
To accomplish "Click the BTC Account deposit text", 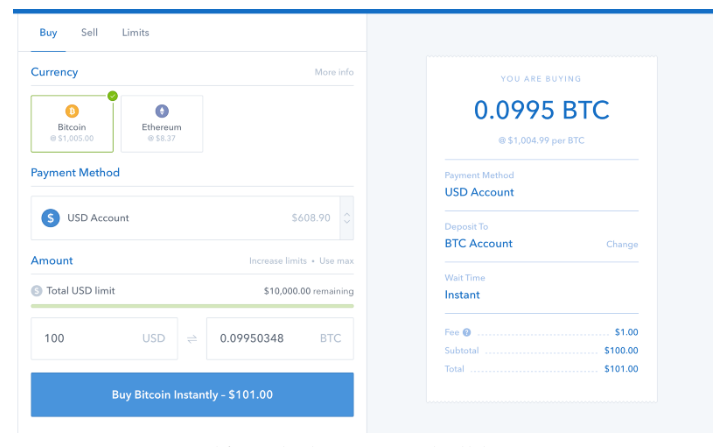I will click(478, 244).
